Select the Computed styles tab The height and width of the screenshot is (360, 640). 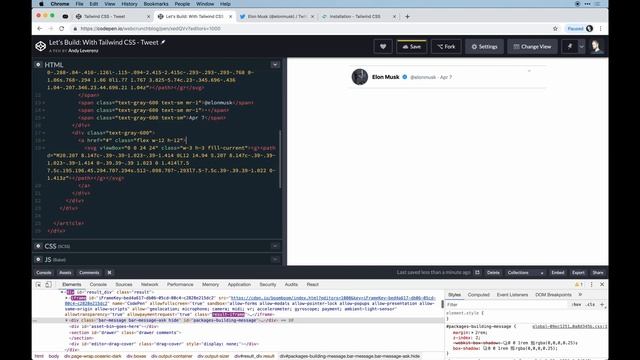478,295
